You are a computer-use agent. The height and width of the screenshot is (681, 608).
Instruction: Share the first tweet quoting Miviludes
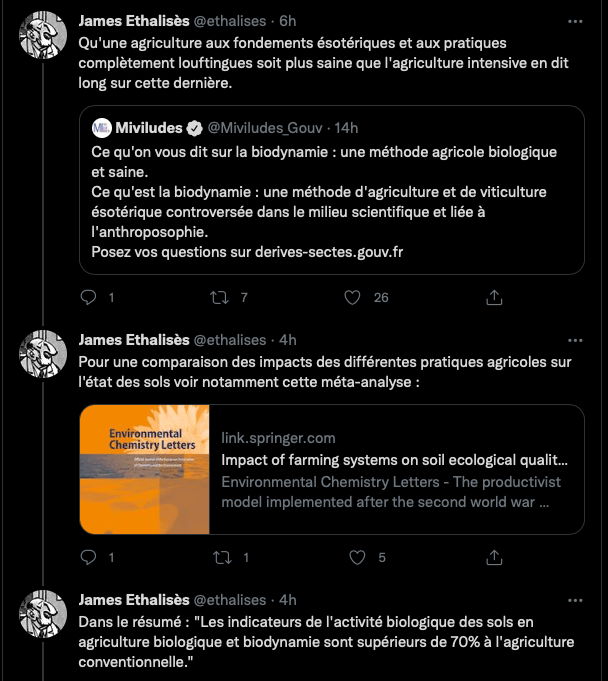coord(493,298)
